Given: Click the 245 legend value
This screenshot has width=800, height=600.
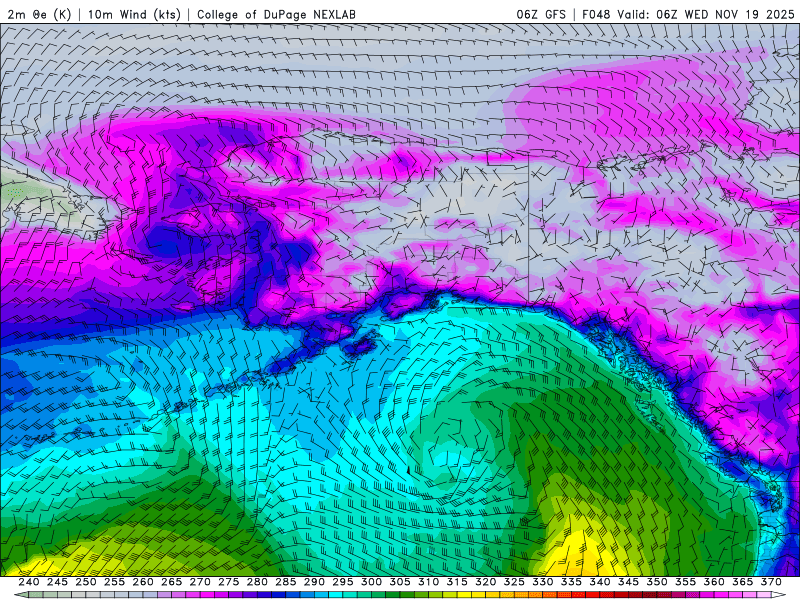Looking at the screenshot, I should 57,582.
